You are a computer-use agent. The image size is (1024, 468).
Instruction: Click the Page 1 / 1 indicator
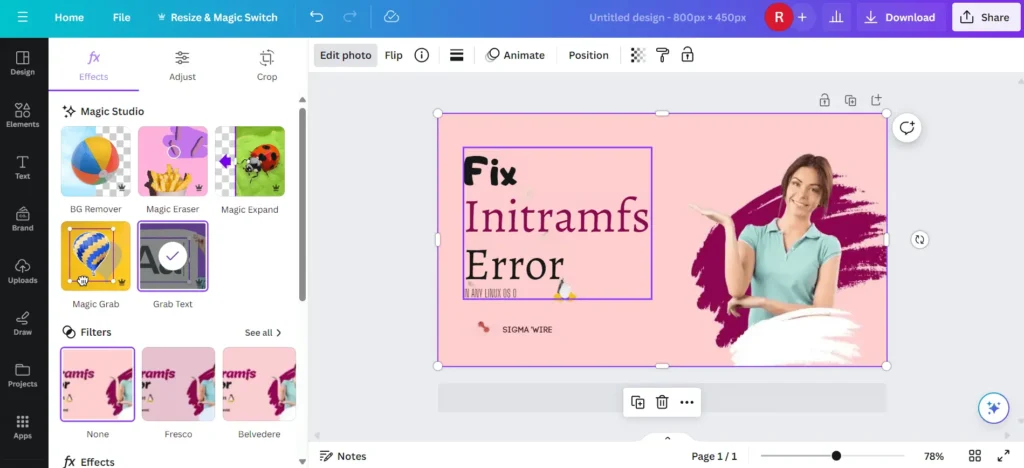pos(714,456)
